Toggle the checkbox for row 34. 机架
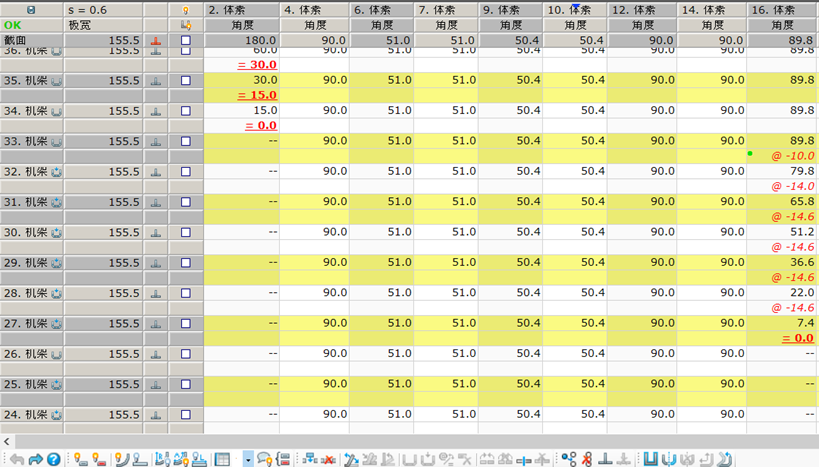 [186, 111]
